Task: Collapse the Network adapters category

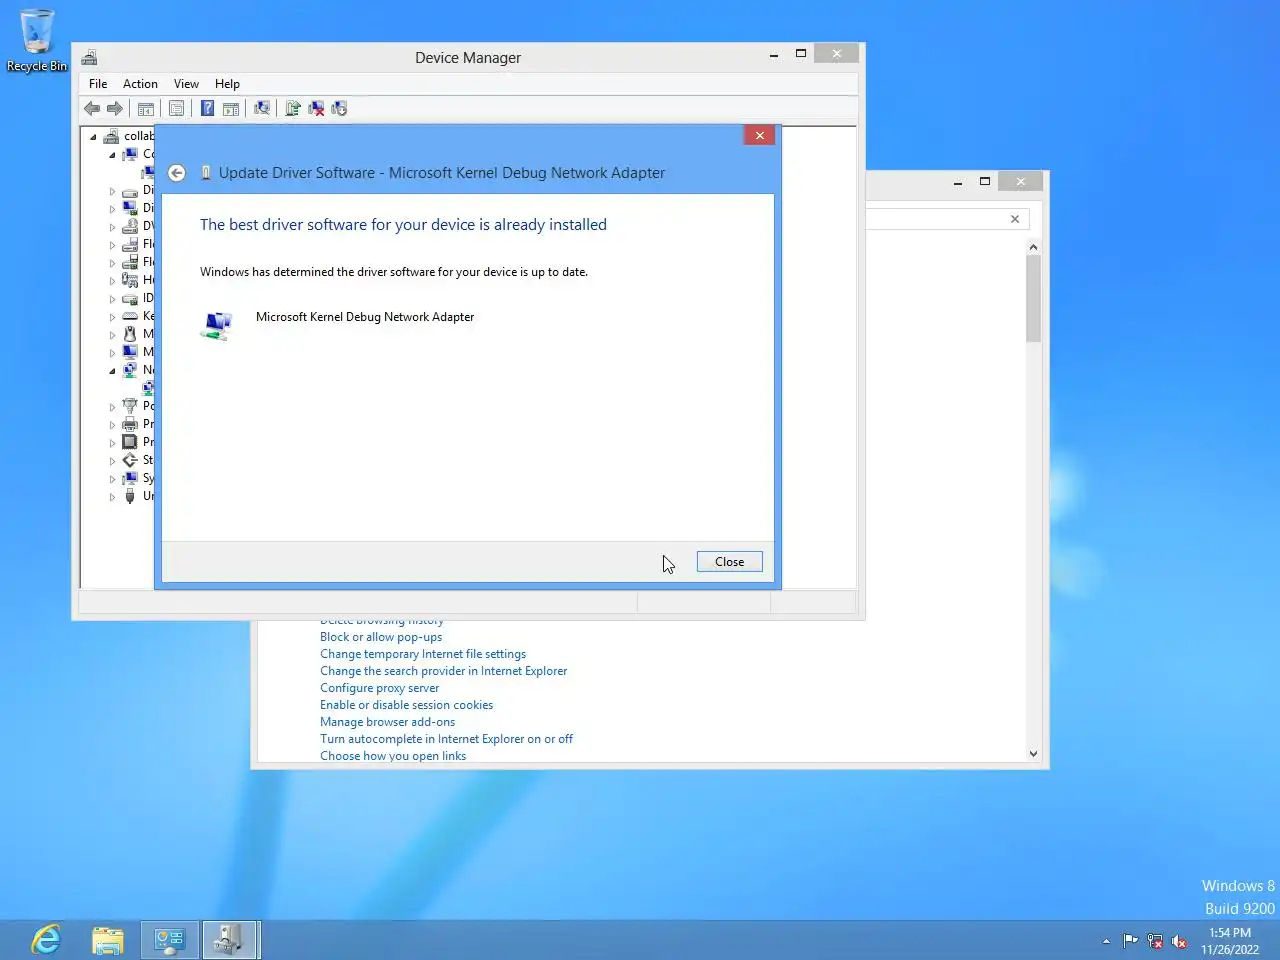Action: pos(112,371)
